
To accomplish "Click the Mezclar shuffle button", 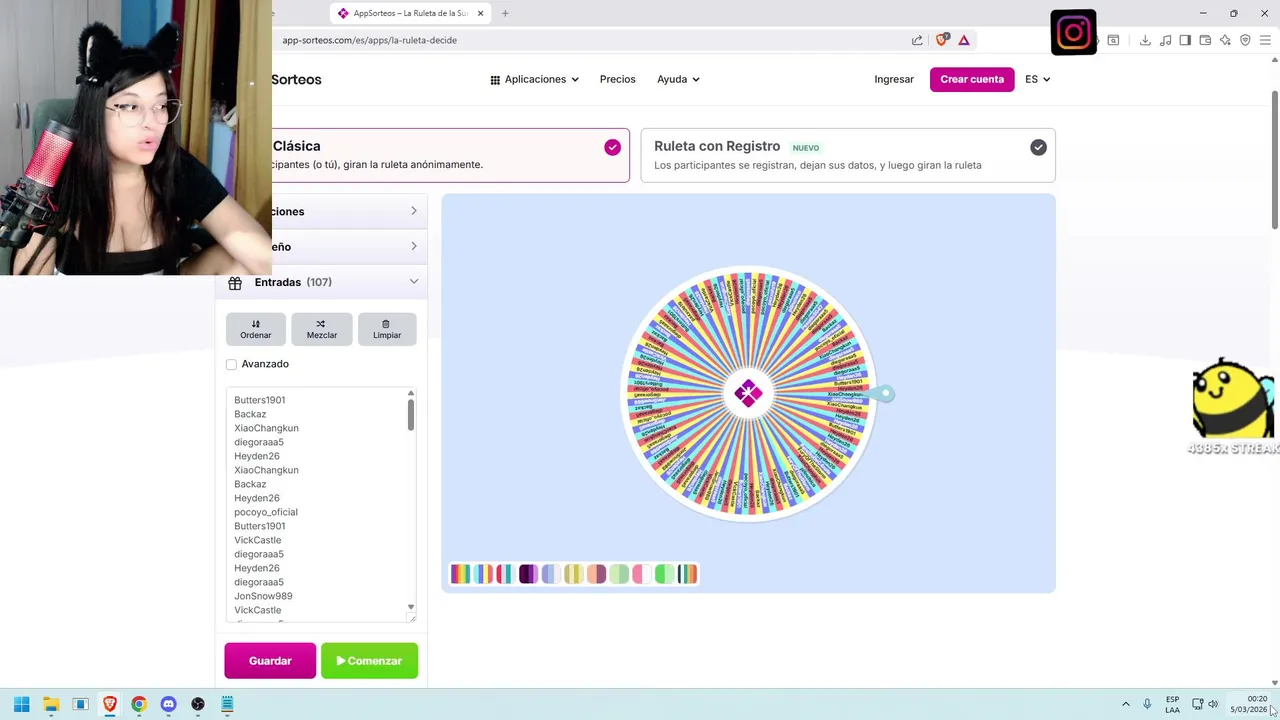I will click(x=322, y=329).
